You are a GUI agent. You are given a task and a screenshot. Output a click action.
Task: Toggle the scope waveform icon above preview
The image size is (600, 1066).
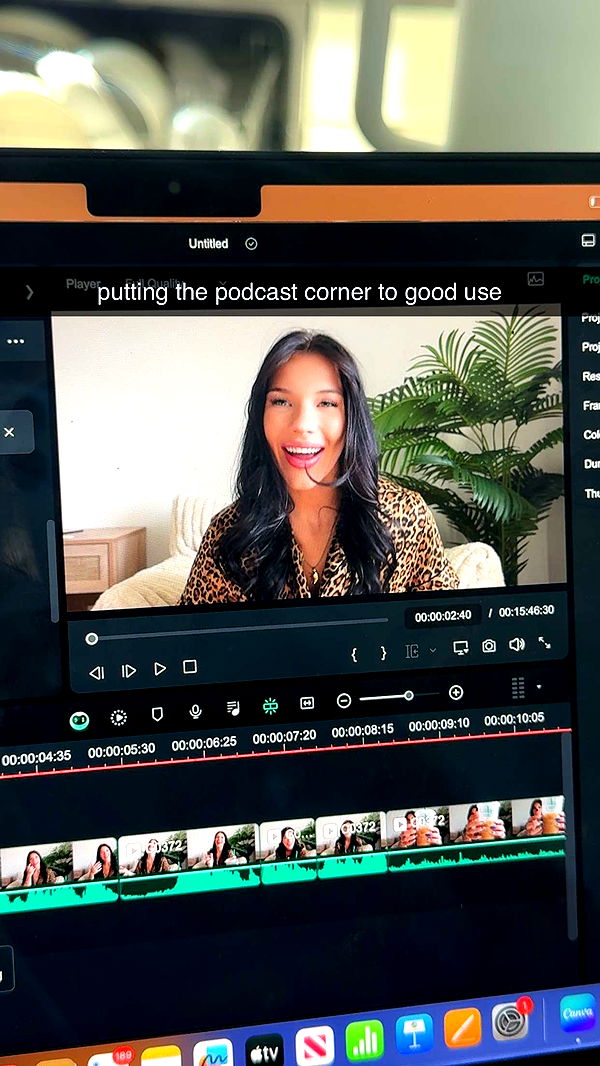tap(535, 279)
